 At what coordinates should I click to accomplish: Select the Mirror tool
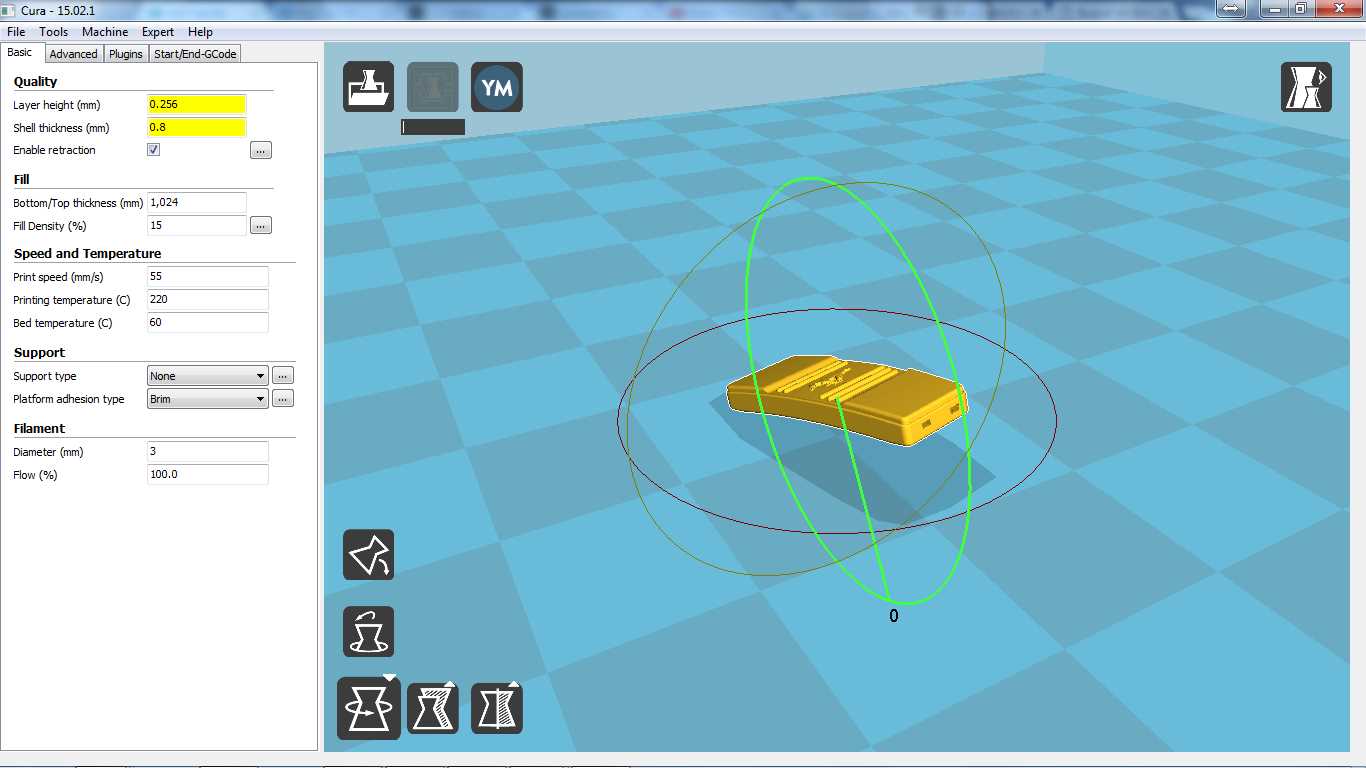coord(497,708)
